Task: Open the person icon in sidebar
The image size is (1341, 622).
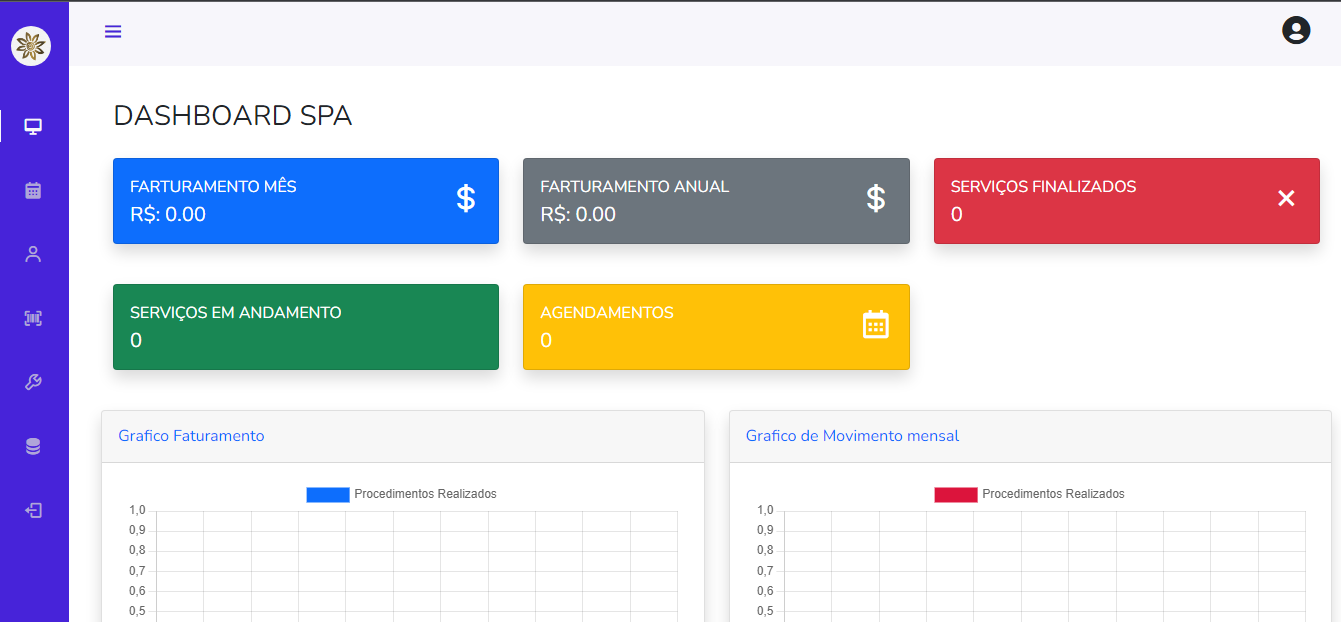Action: tap(33, 254)
